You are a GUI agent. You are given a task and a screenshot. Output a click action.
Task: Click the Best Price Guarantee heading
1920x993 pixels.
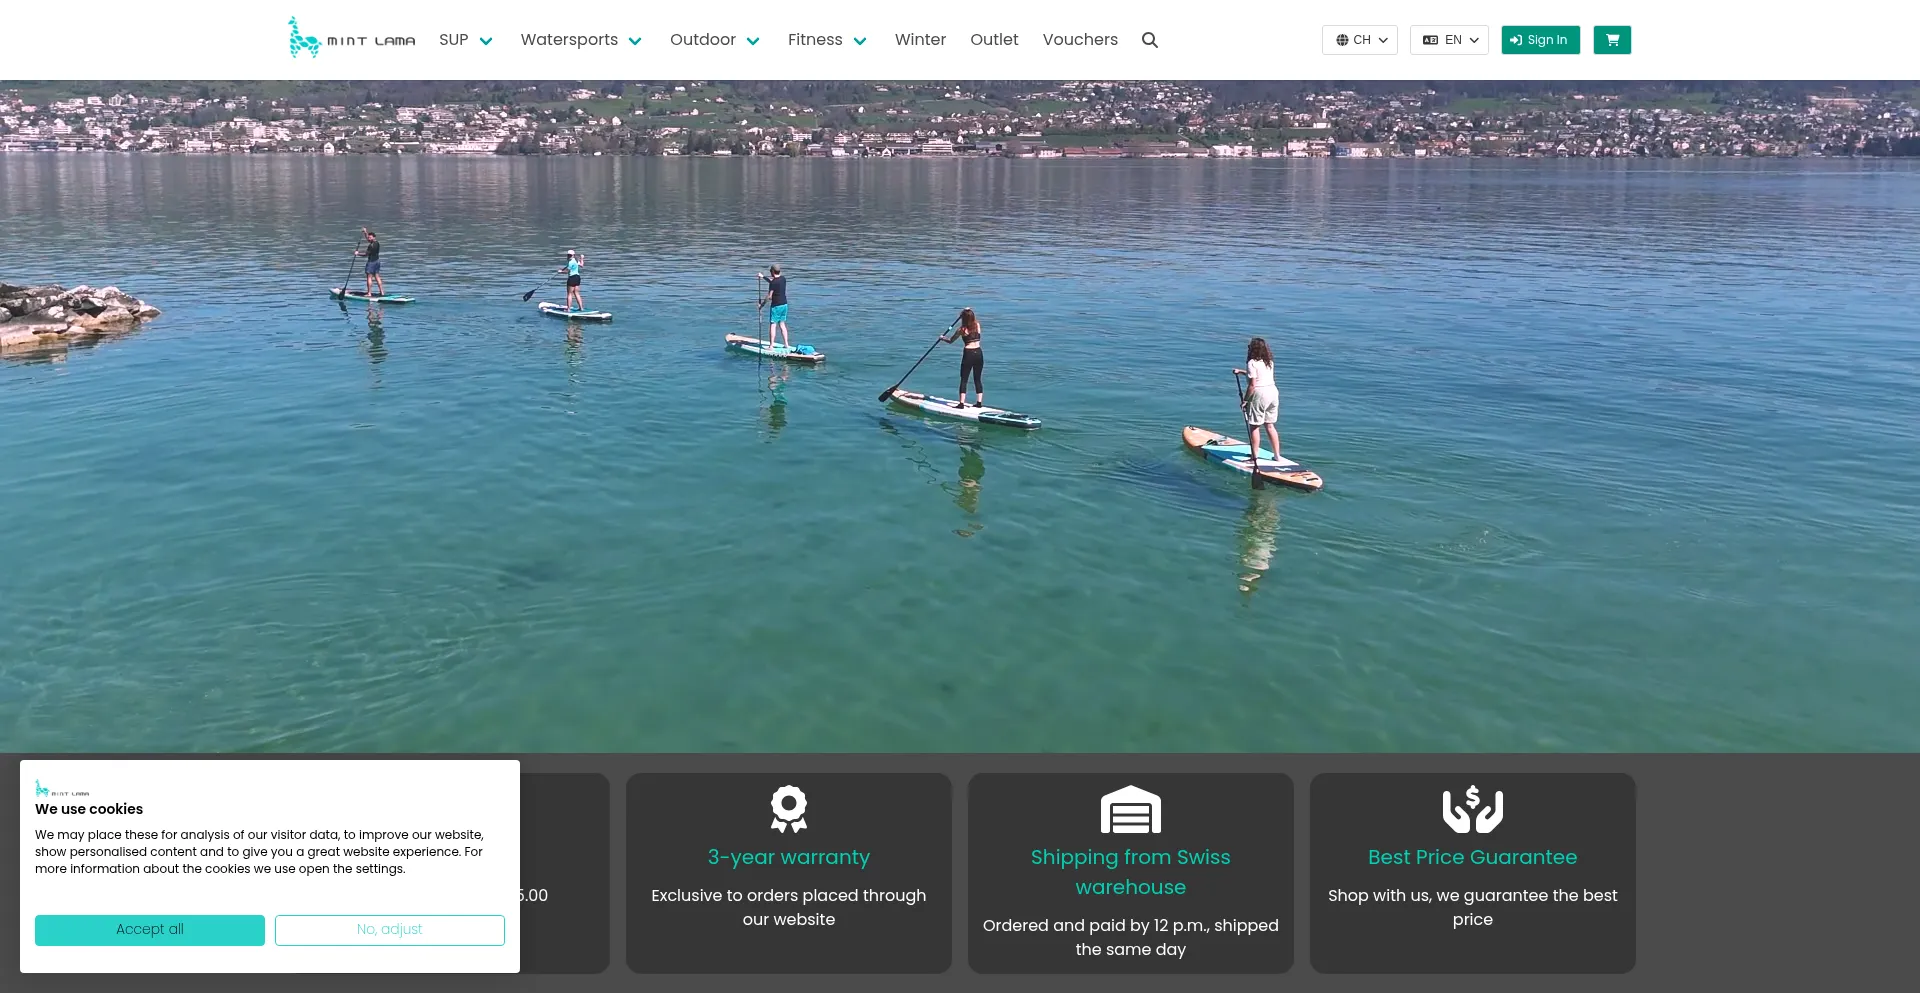(1473, 857)
